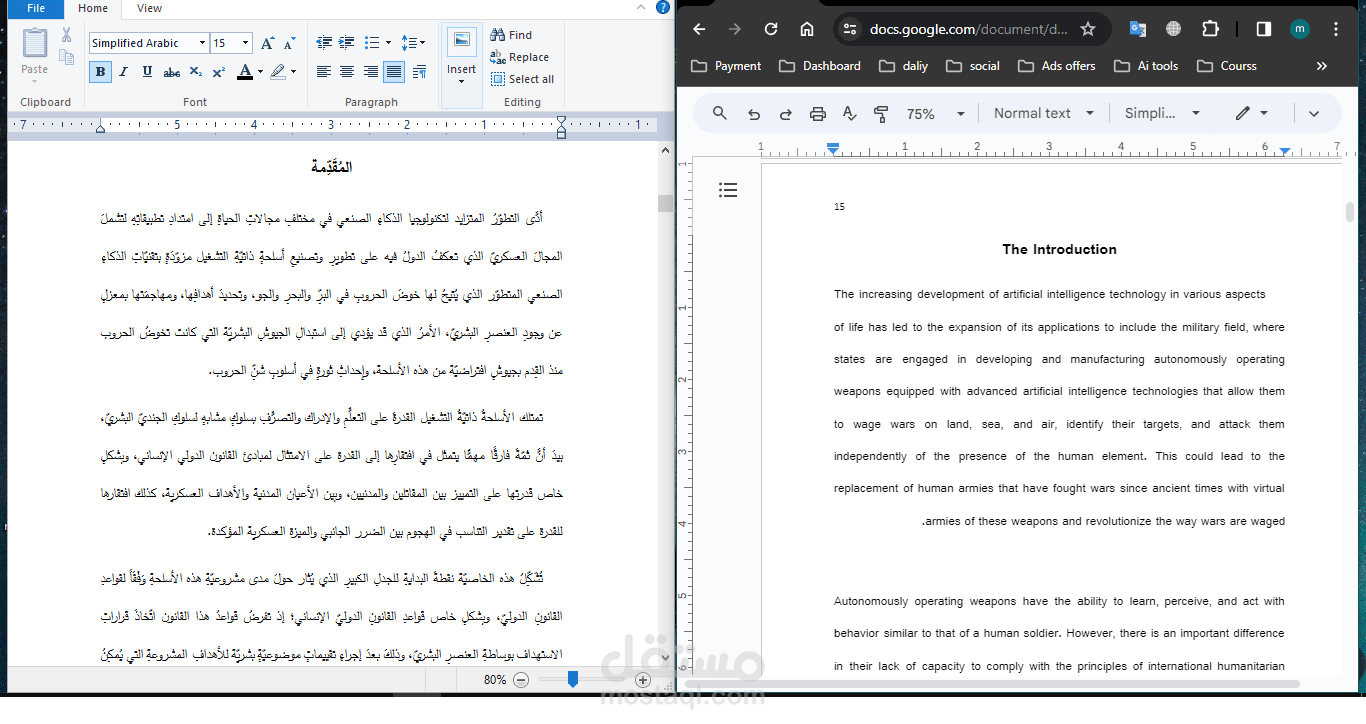Click the Paste clipboard icon in WordPad
Image resolution: width=1366 pixels, height=724 pixels.
coord(34,43)
